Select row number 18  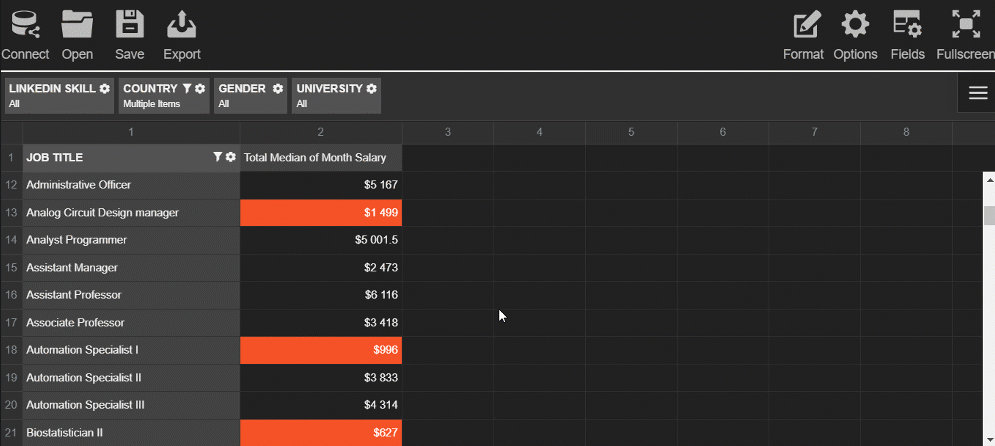11,350
